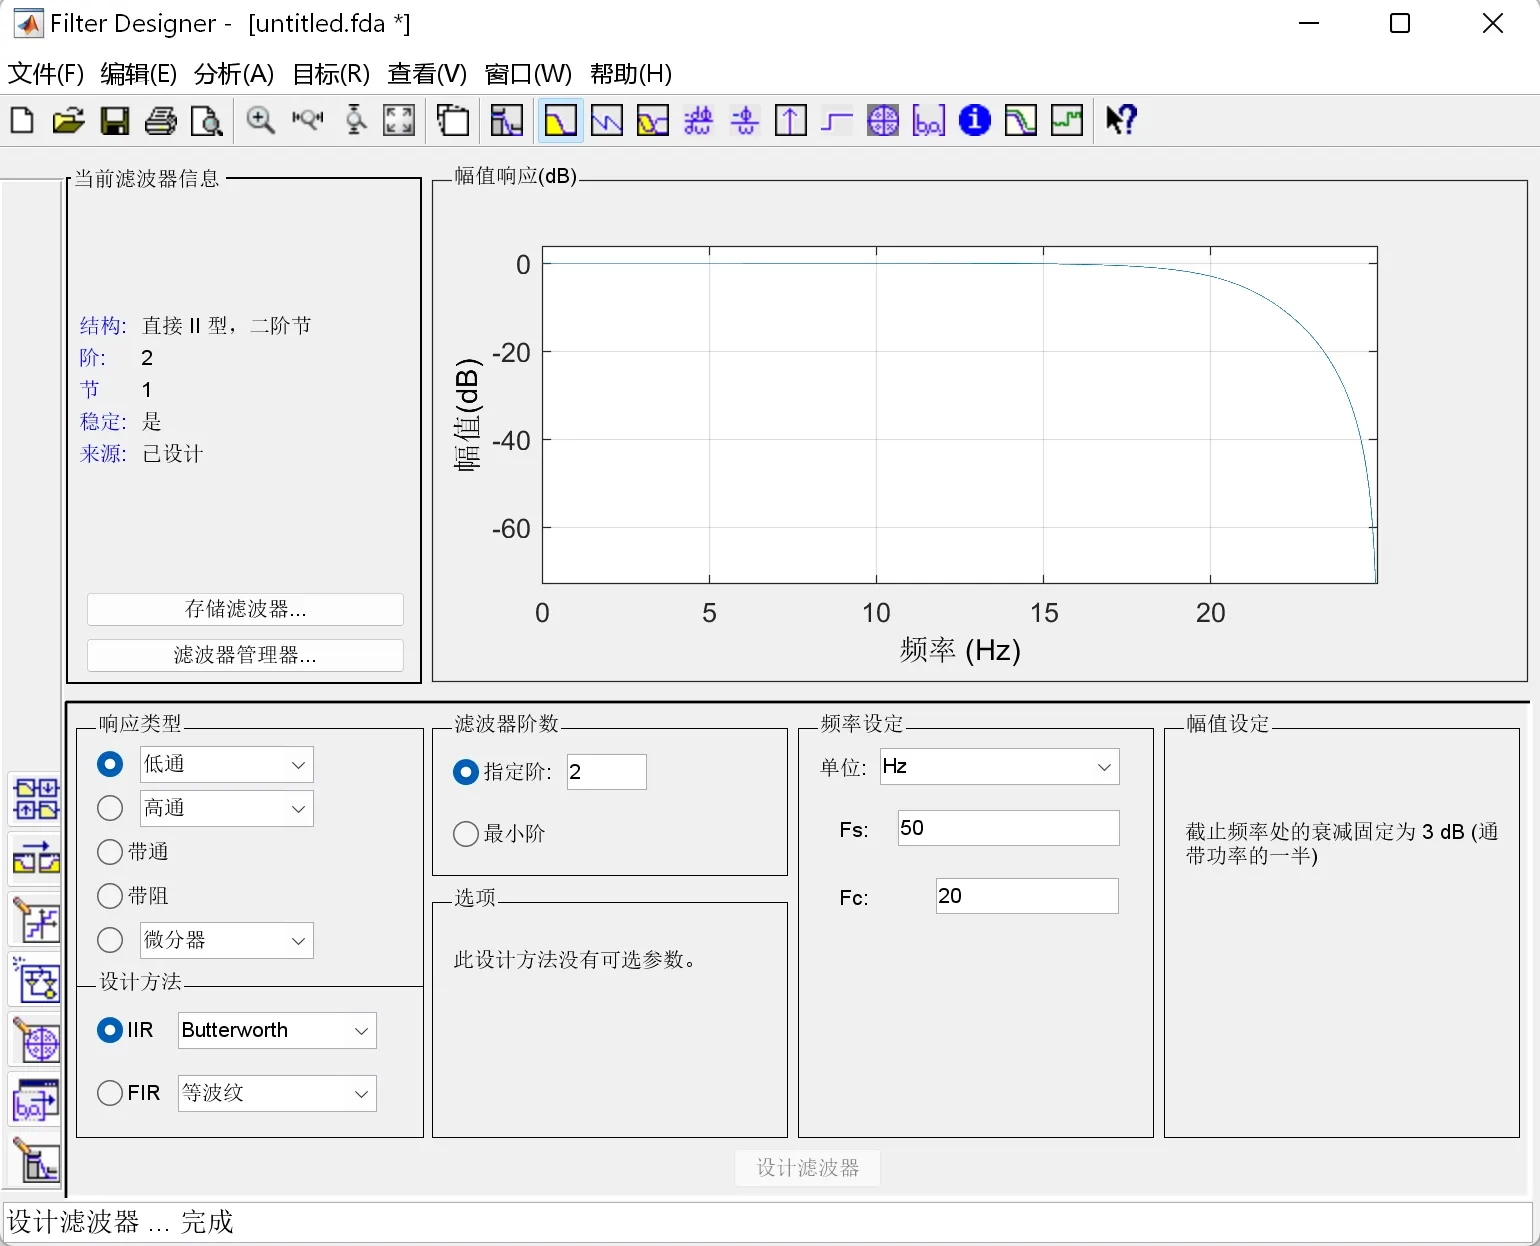The image size is (1540, 1246).
Task: Open the 文件(F) menu
Action: click(x=45, y=74)
